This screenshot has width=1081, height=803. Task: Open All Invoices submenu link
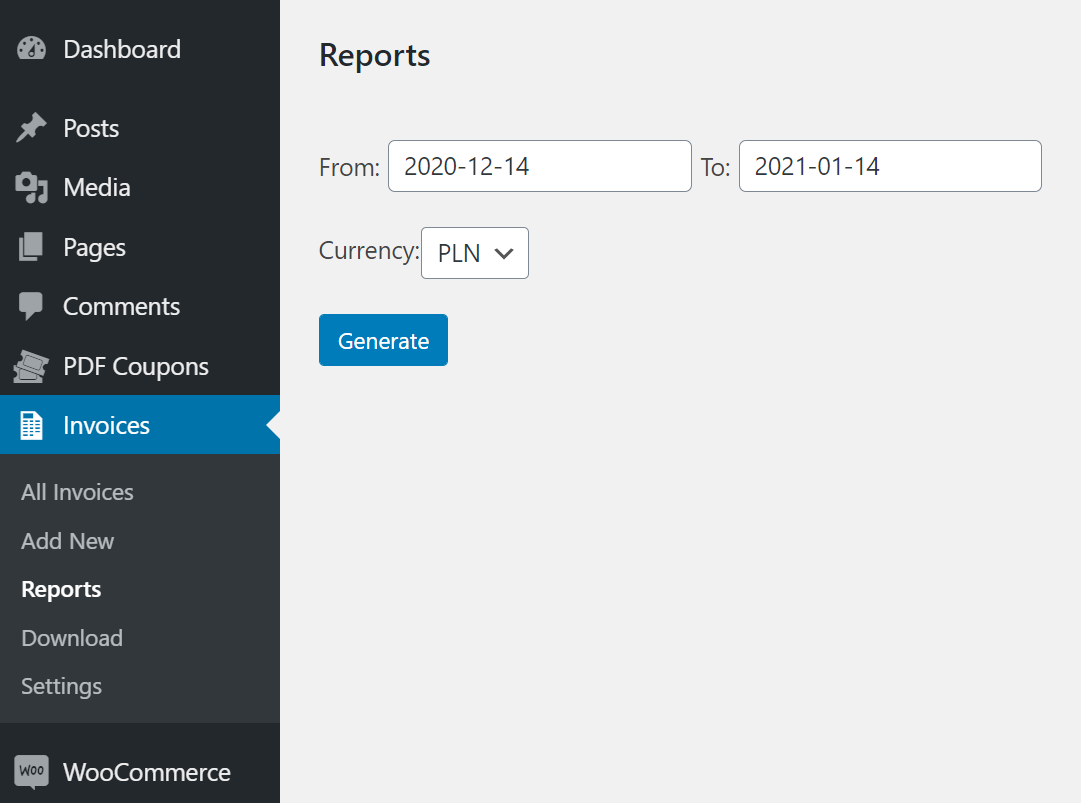pos(77,492)
